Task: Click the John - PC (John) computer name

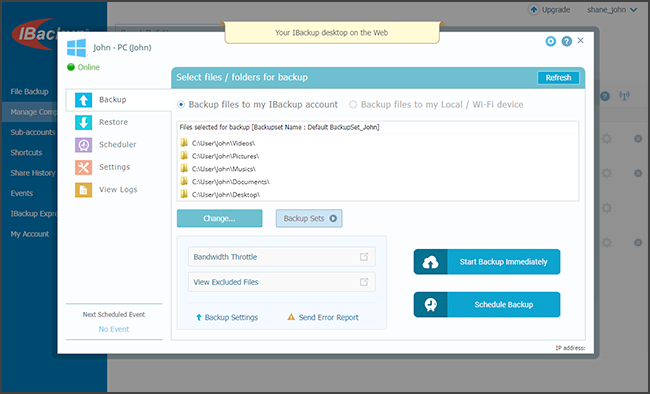Action: pyautogui.click(x=122, y=48)
